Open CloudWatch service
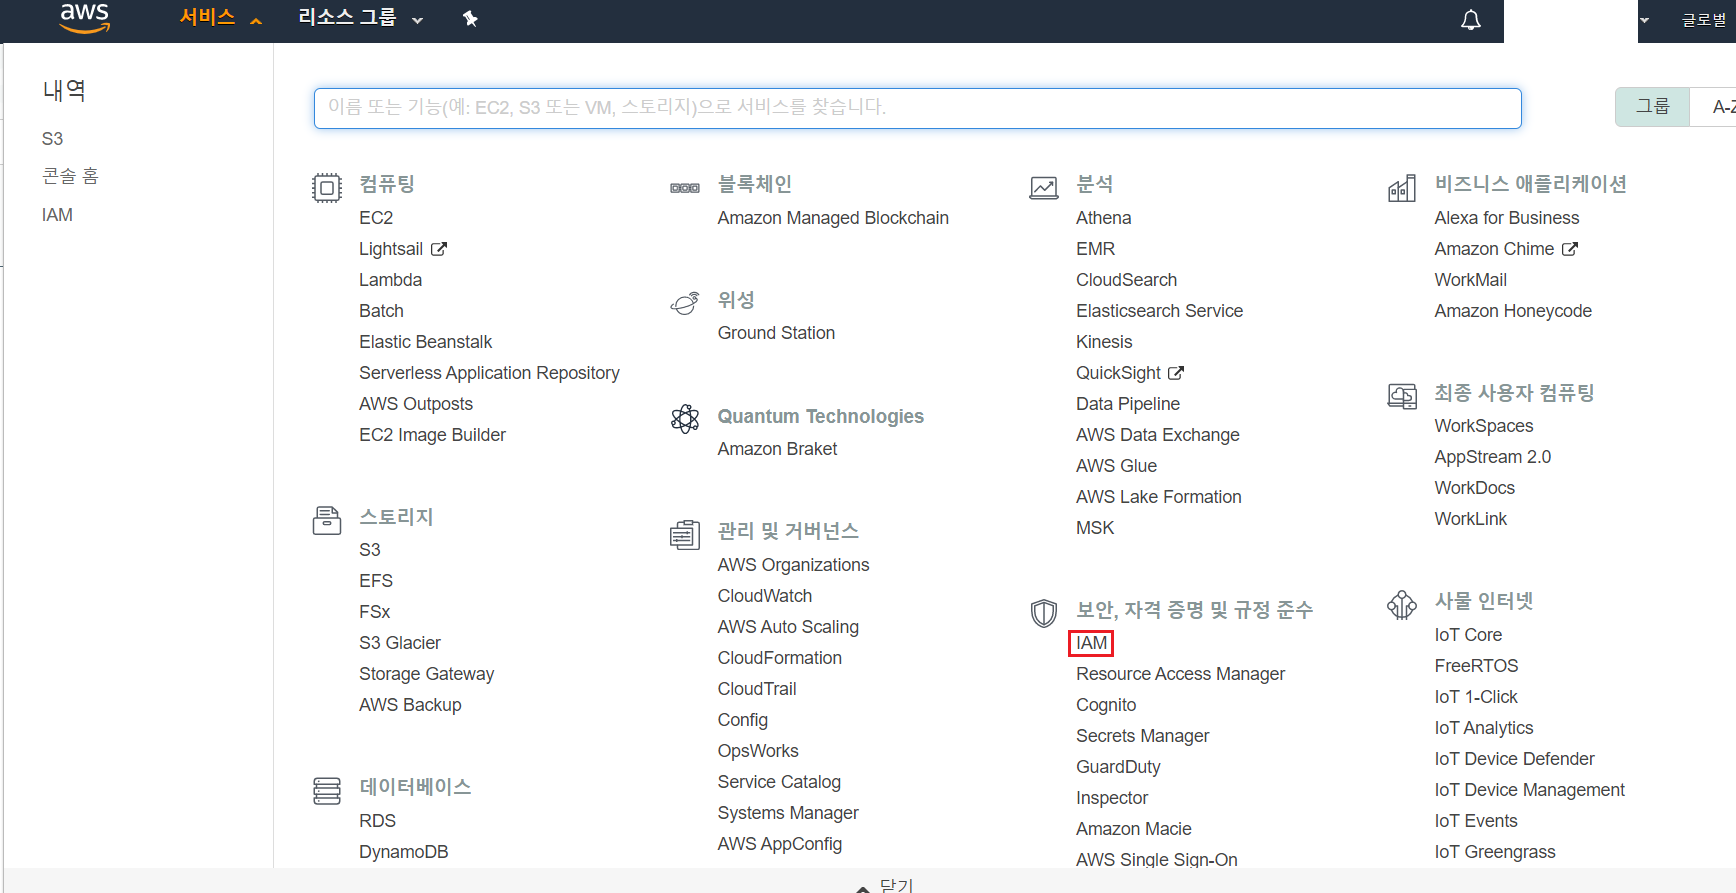 tap(764, 596)
